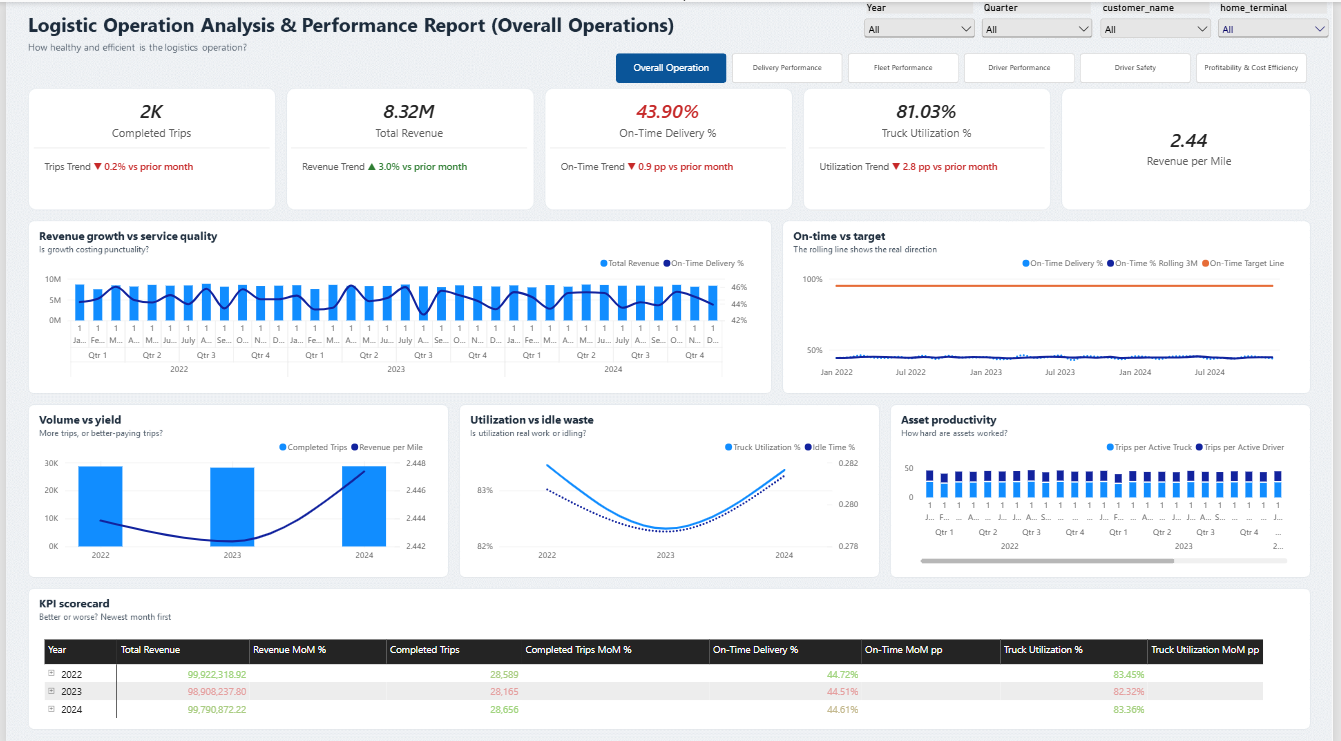Open the Quarter slicer dropdown
The width and height of the screenshot is (1341, 741).
(1036, 29)
